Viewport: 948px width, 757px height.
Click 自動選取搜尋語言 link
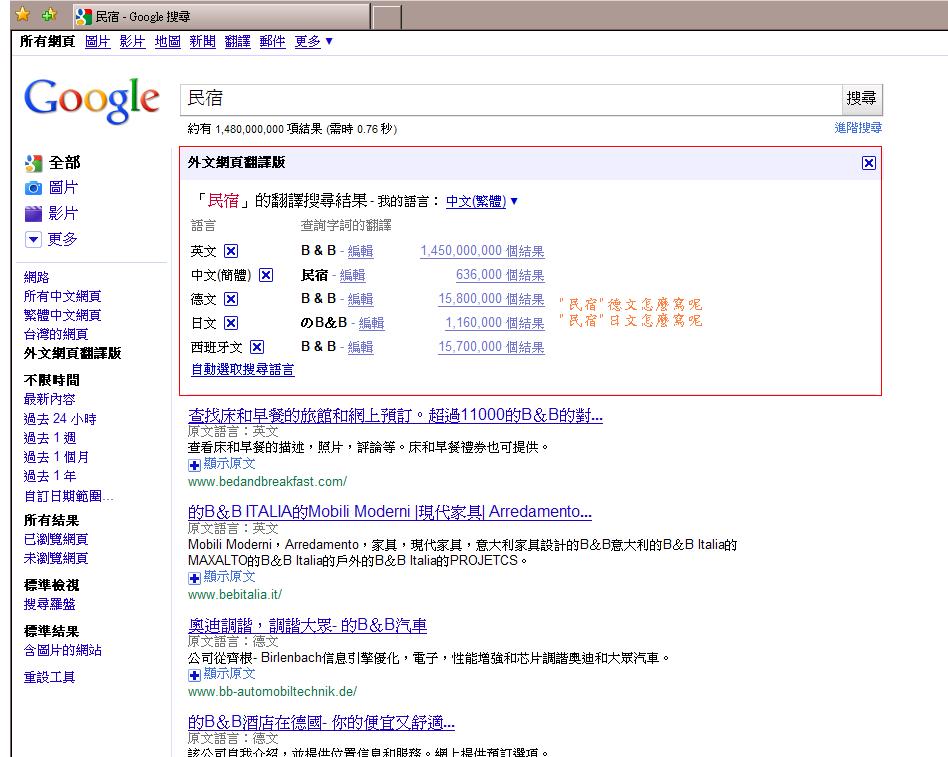(242, 369)
